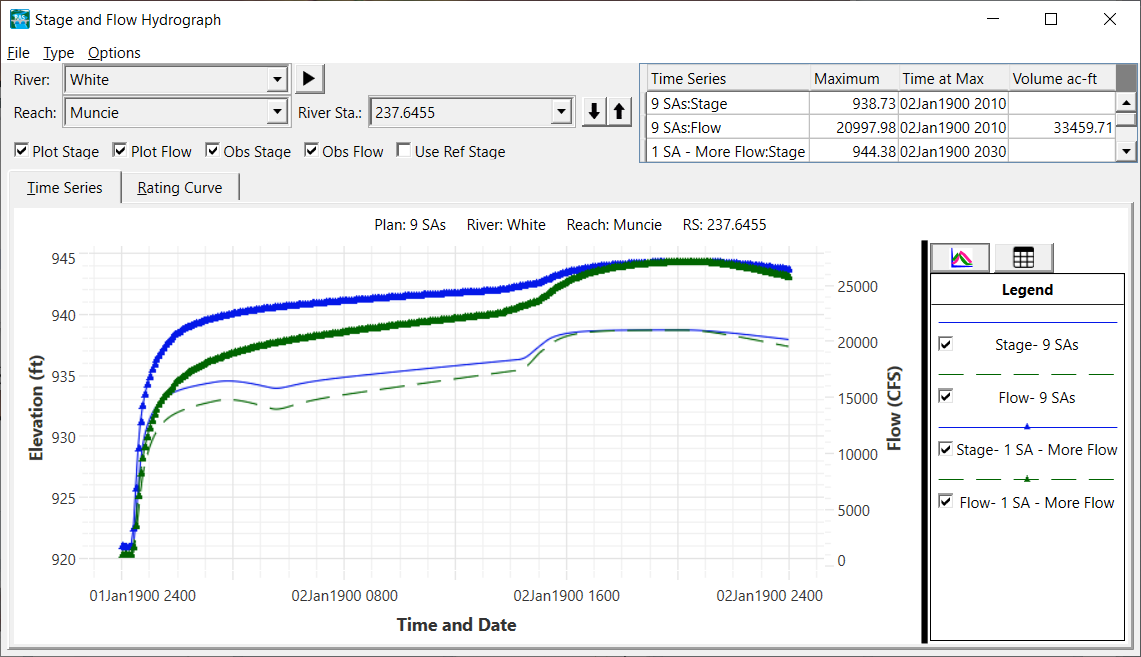1141x657 pixels.
Task: Uncheck the Plot Stage checkbox
Action: (x=22, y=151)
